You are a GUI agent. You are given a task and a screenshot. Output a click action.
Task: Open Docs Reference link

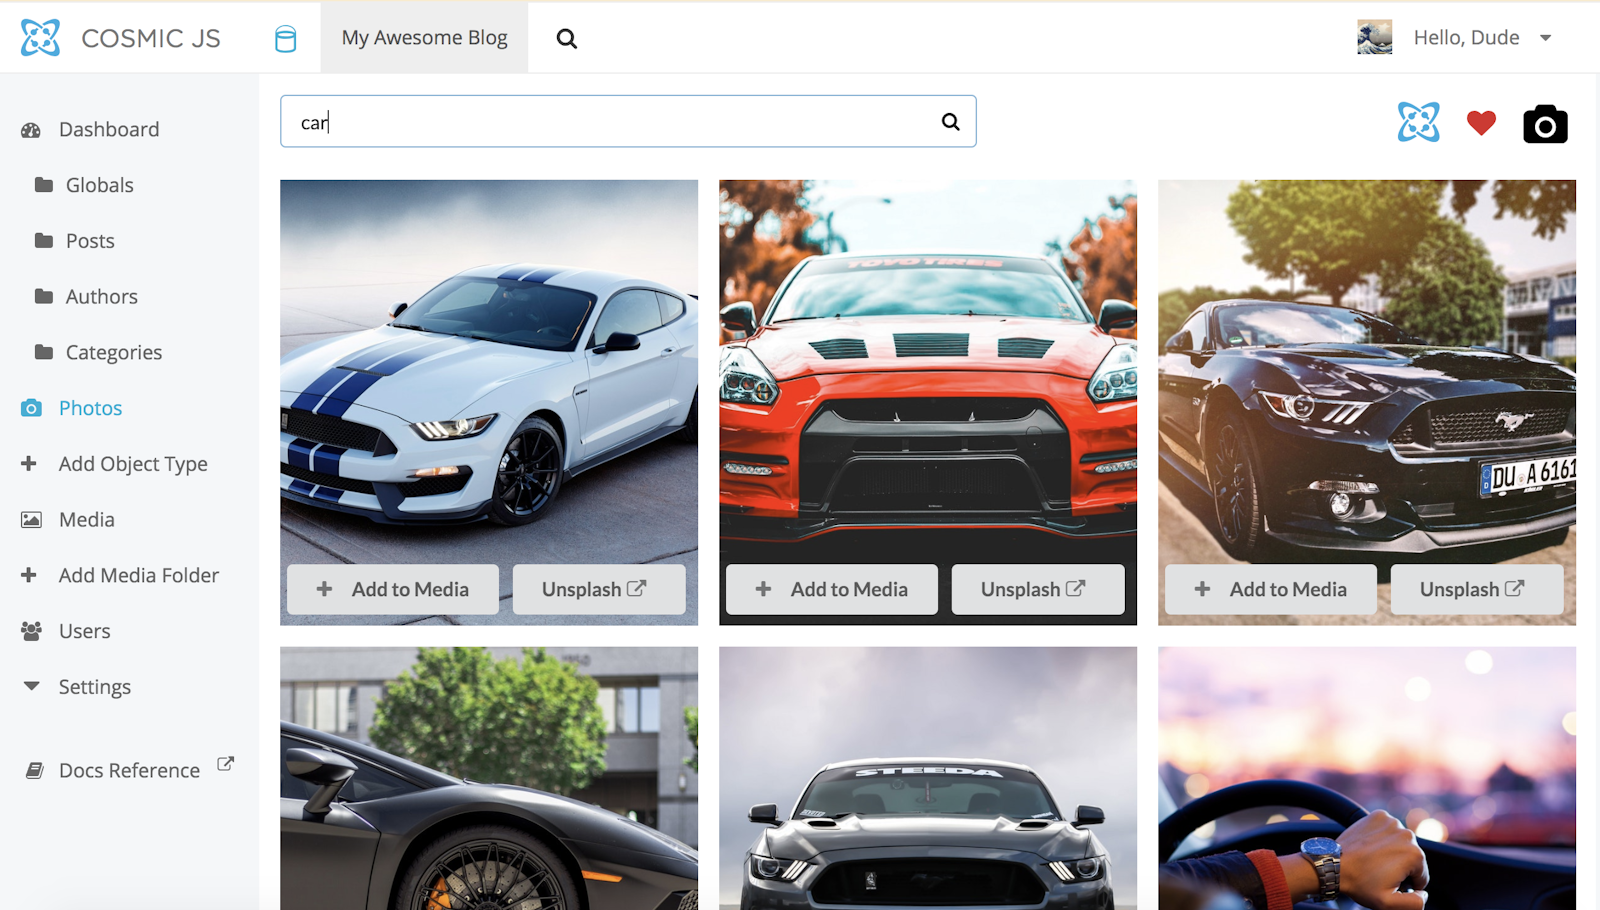129,770
